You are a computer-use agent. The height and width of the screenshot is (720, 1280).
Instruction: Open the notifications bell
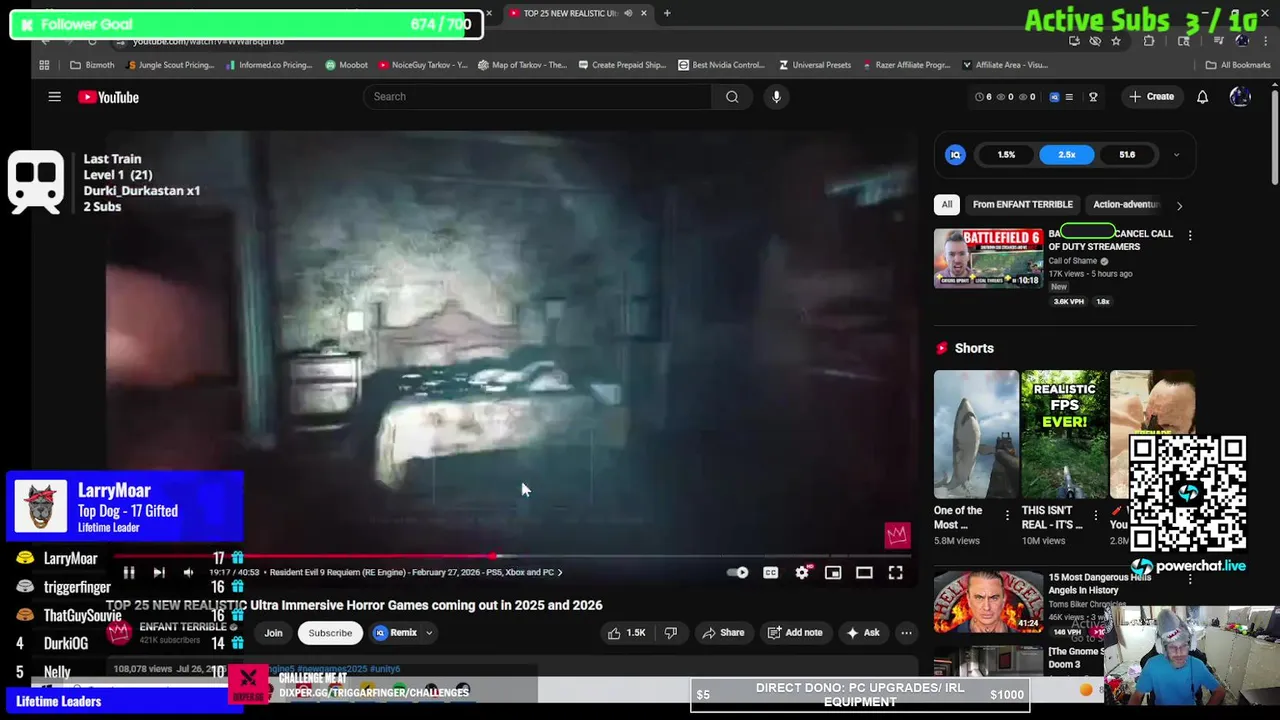click(x=1202, y=97)
